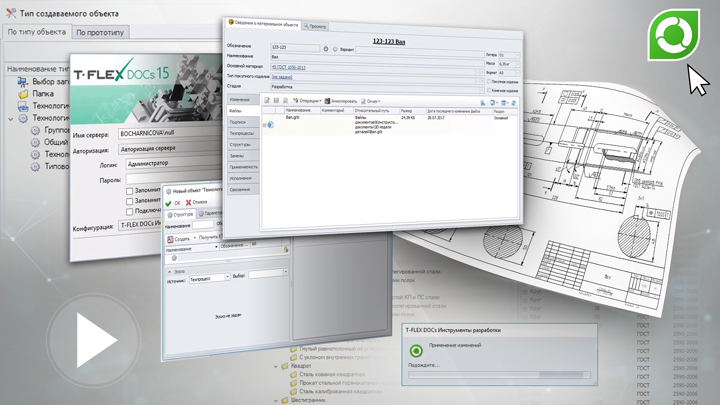Click the green T-FLEX DOCs logo icon
The height and width of the screenshot is (405, 720).
coord(674,35)
